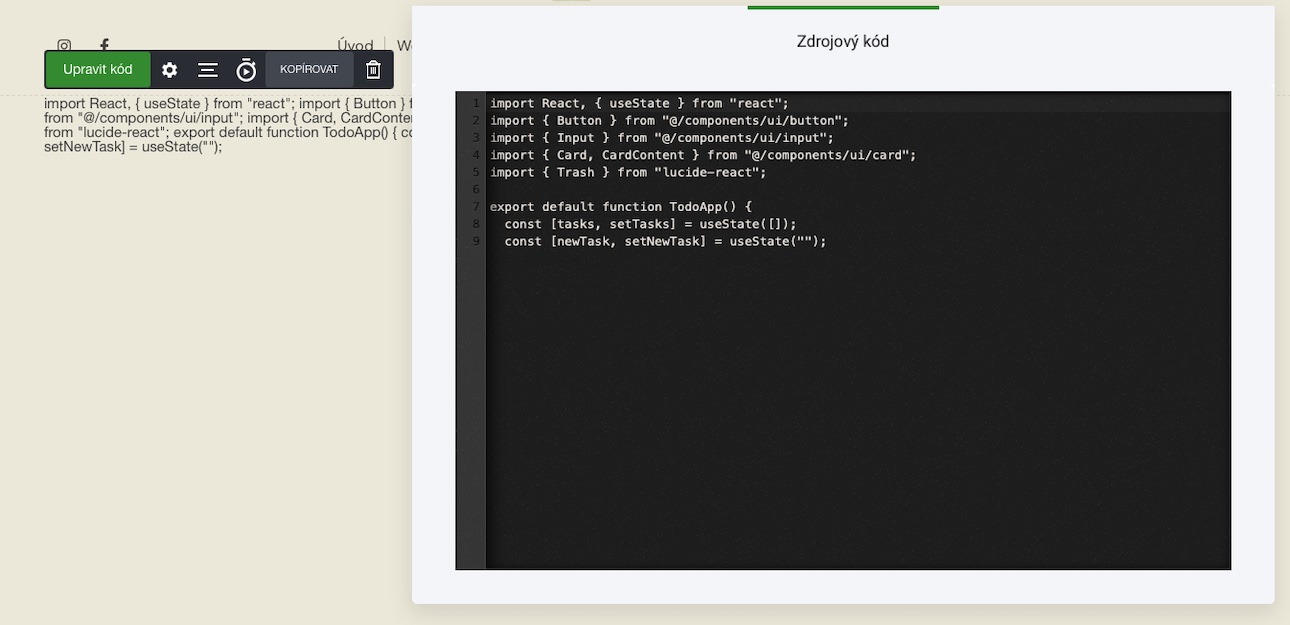Select const tasks useState line

coord(651,224)
